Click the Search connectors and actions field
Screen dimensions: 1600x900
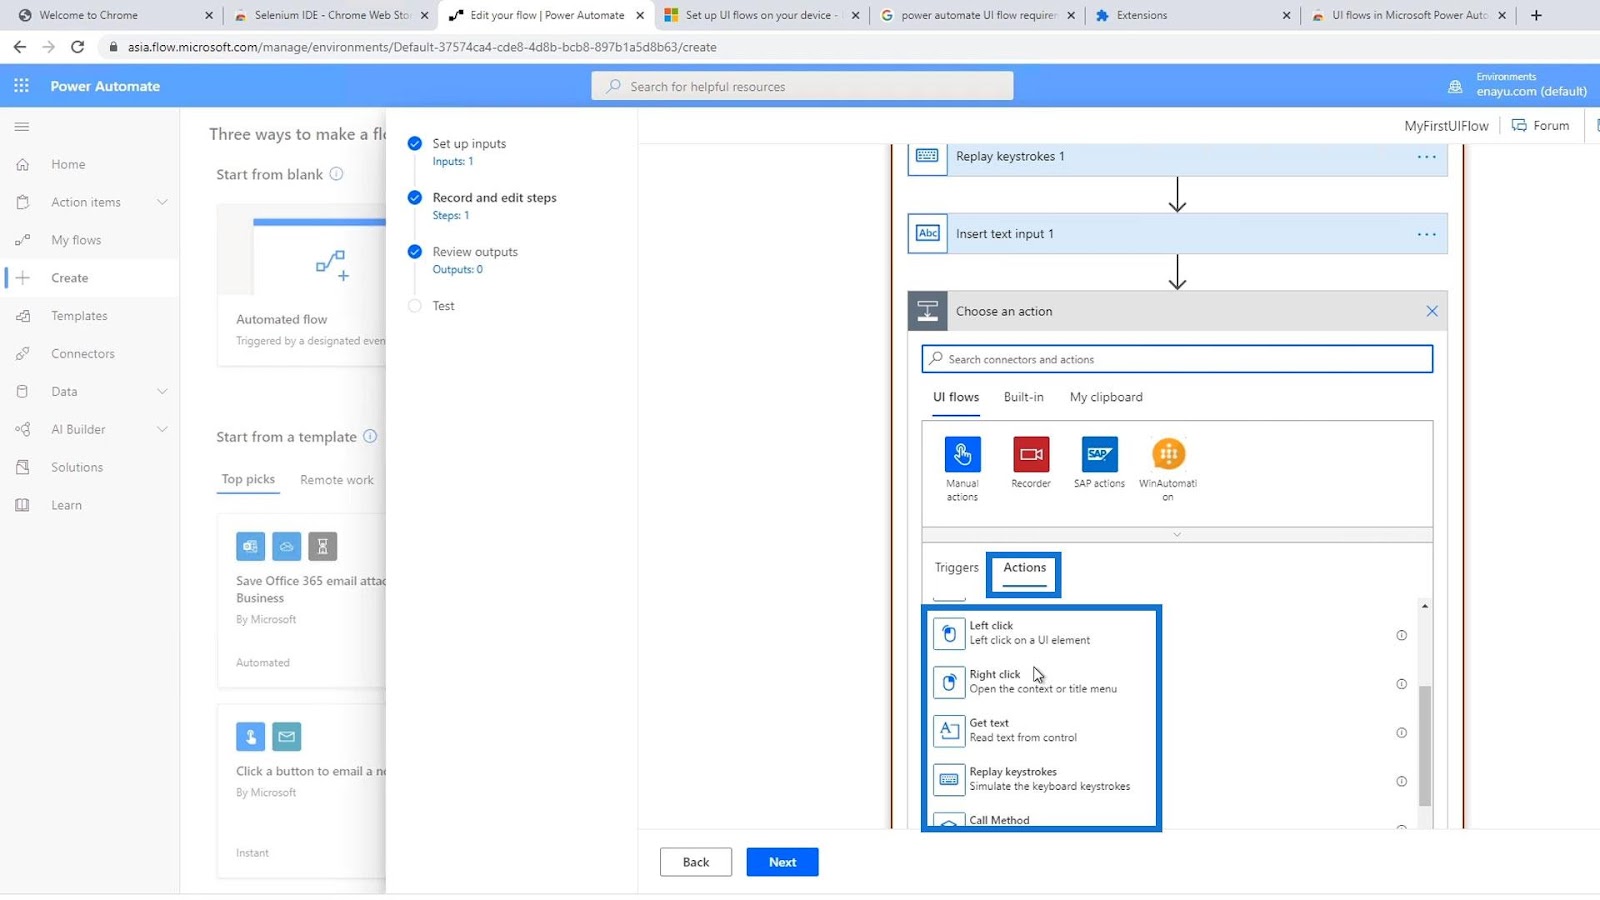(x=1177, y=359)
